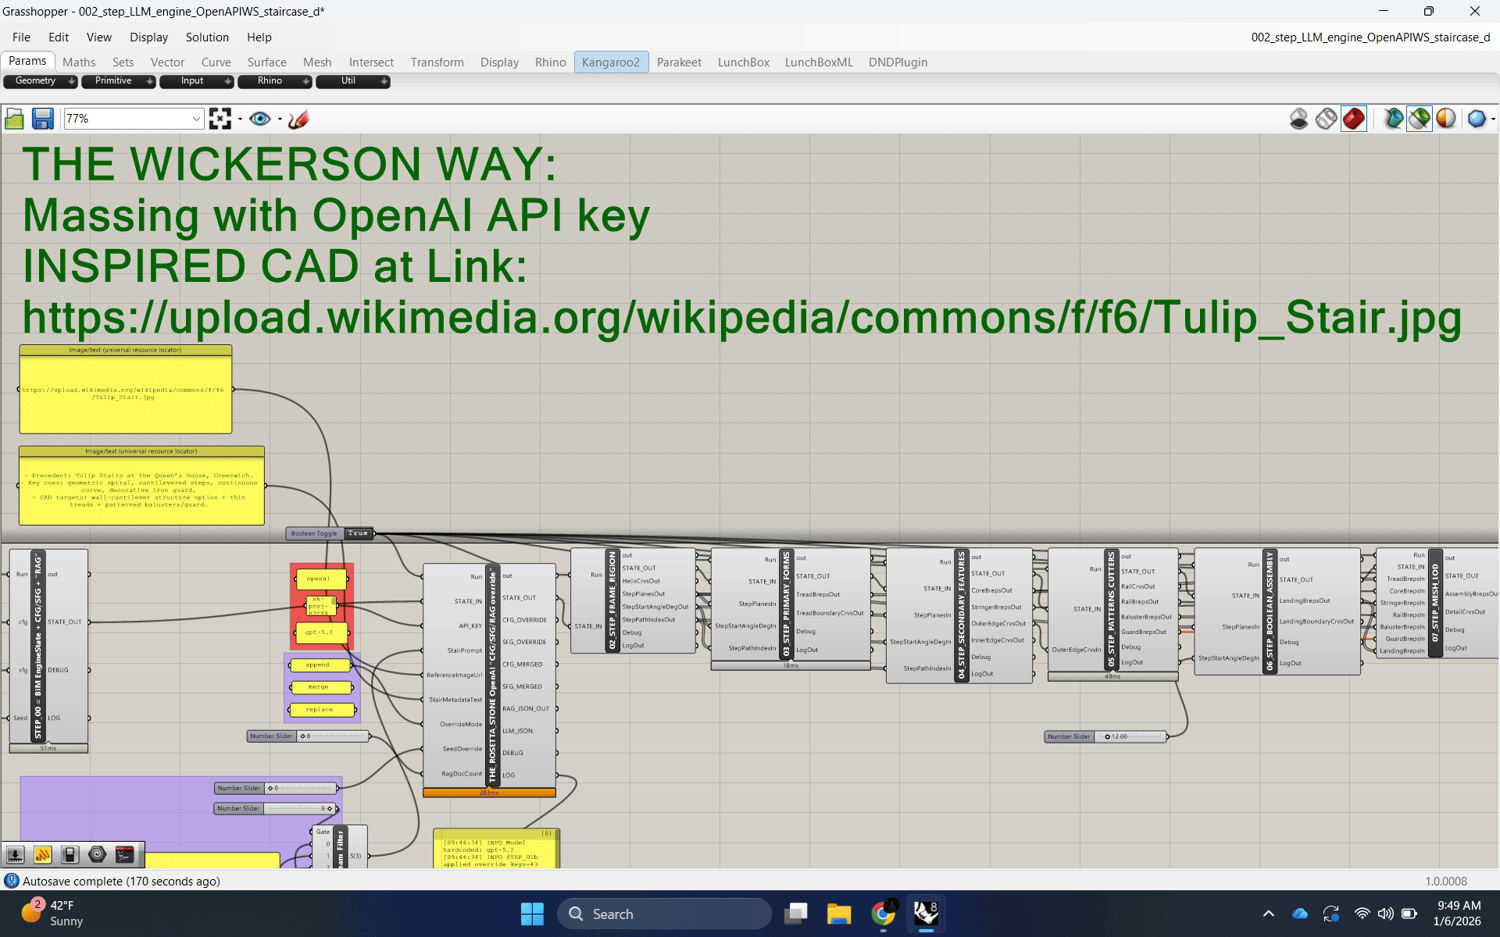Select the 'gpt-5.2' yellow panel
Image resolution: width=1500 pixels, height=937 pixels.
[x=320, y=632]
